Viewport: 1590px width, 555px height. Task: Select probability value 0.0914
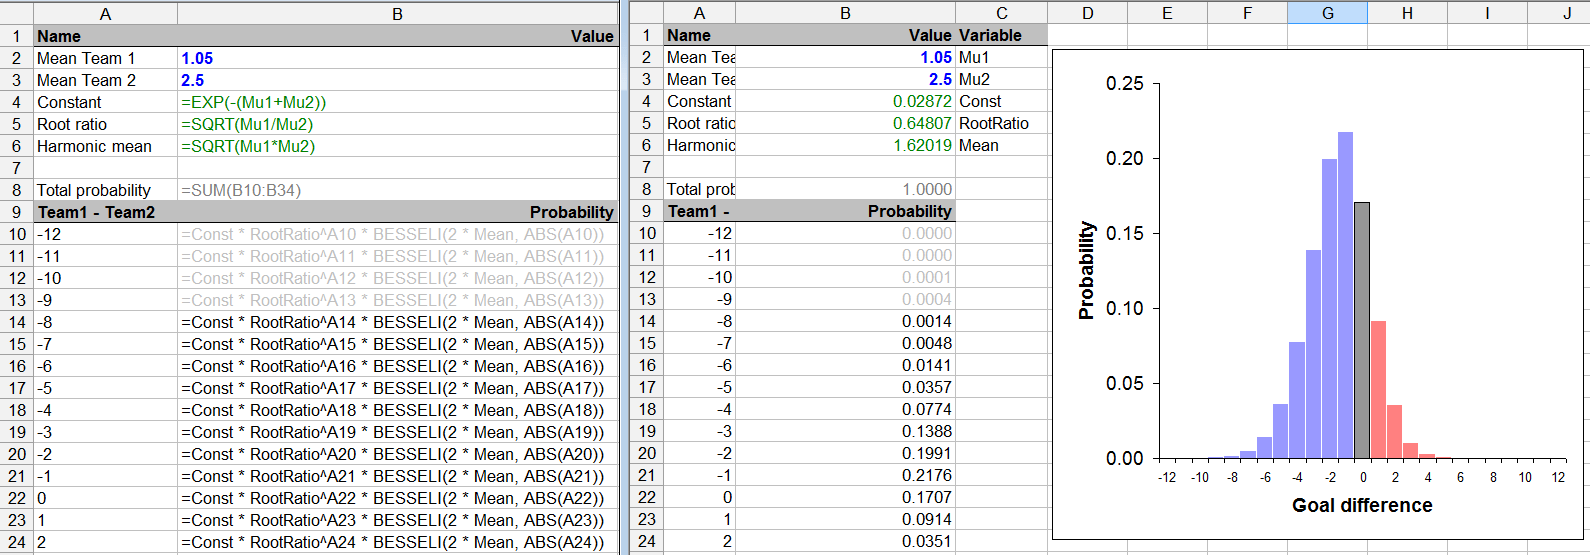[845, 519]
